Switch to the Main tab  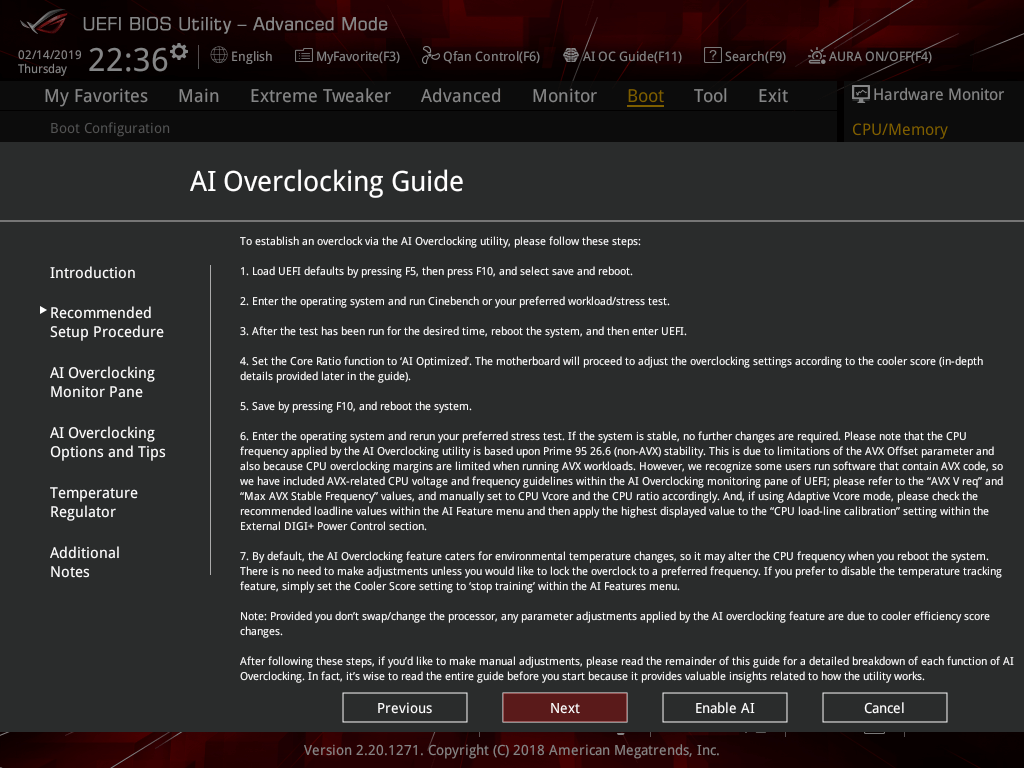click(x=199, y=96)
